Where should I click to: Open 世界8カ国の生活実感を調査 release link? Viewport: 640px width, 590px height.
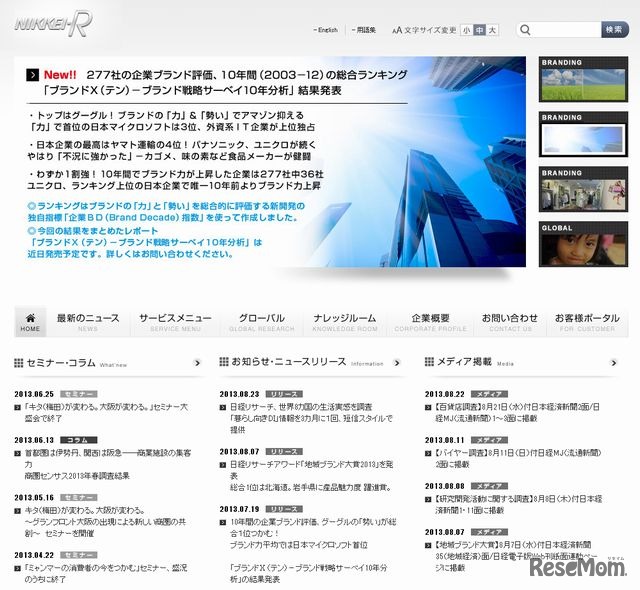coord(311,418)
